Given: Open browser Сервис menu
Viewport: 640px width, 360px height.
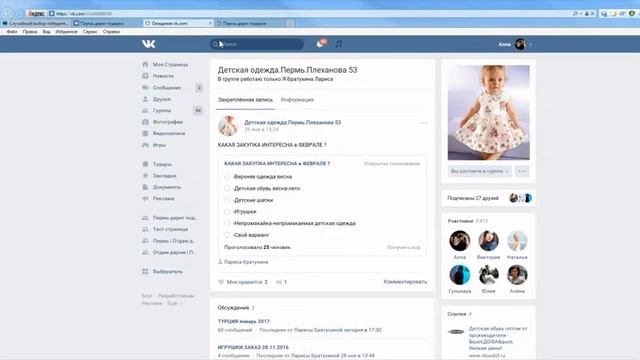Looking at the screenshot, I should [90, 31].
